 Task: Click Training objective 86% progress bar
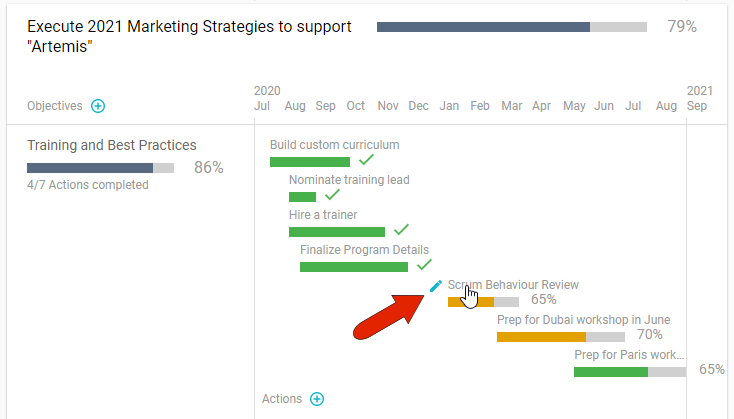pyautogui.click(x=100, y=168)
